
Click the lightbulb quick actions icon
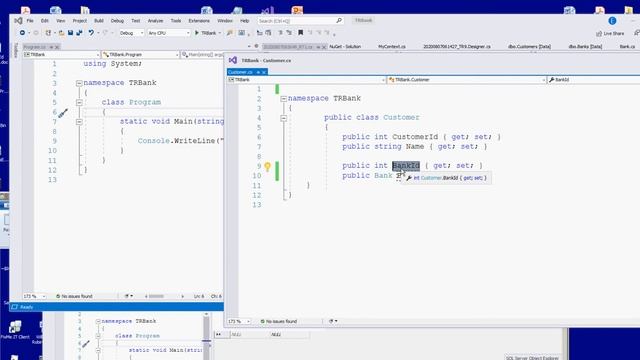click(267, 166)
